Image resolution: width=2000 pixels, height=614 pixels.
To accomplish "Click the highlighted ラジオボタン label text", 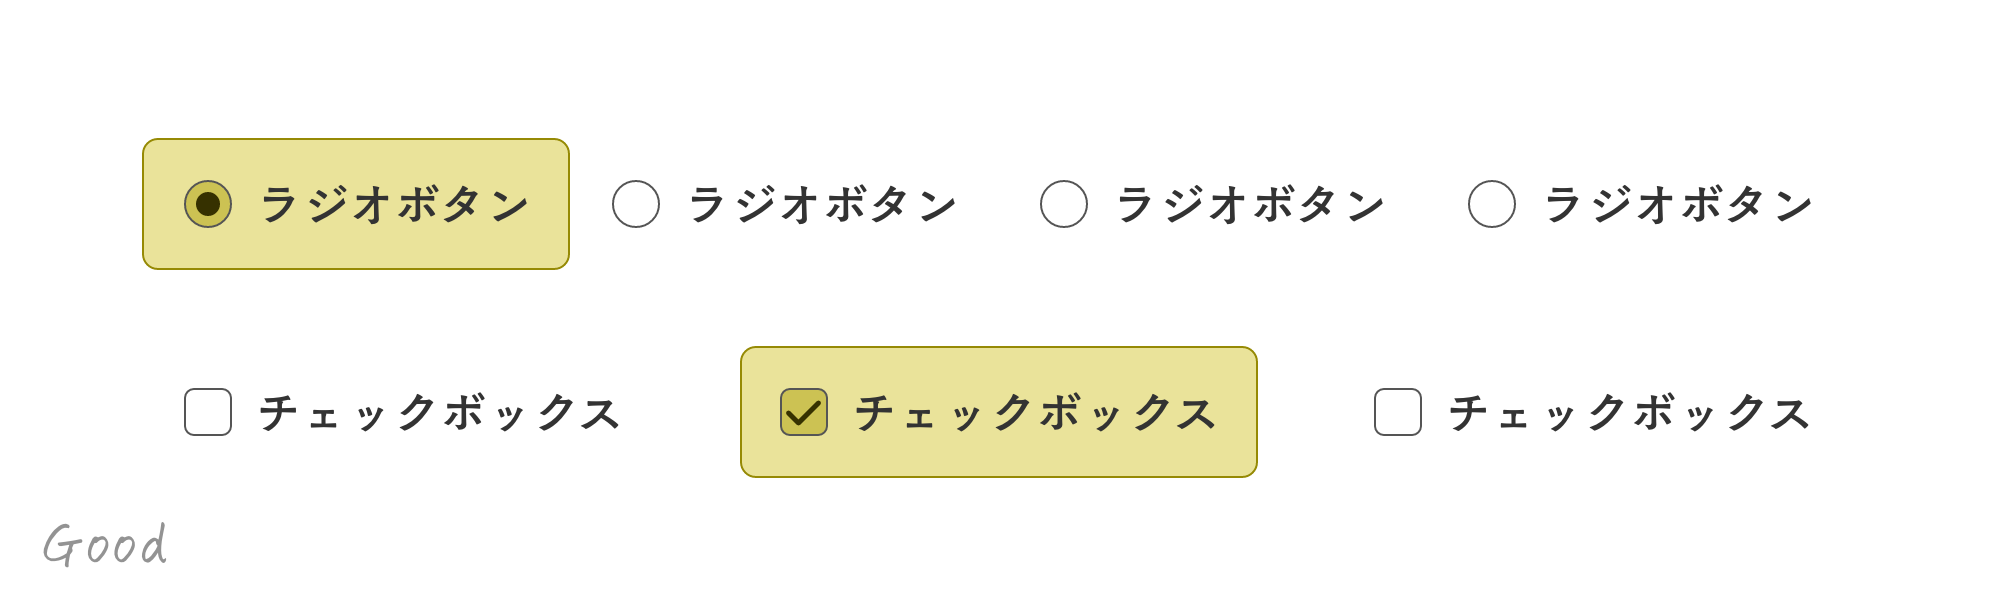I will pos(394,205).
